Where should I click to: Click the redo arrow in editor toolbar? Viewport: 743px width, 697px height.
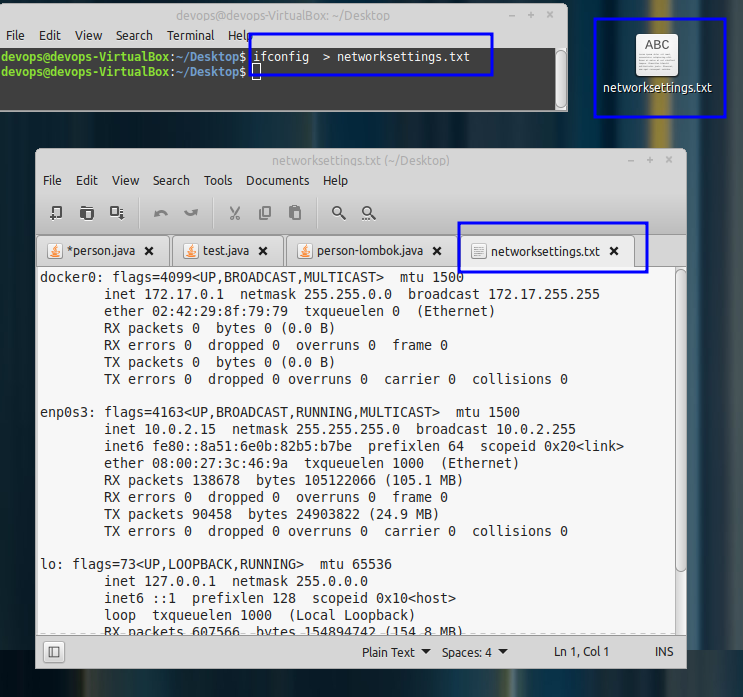coord(191,213)
